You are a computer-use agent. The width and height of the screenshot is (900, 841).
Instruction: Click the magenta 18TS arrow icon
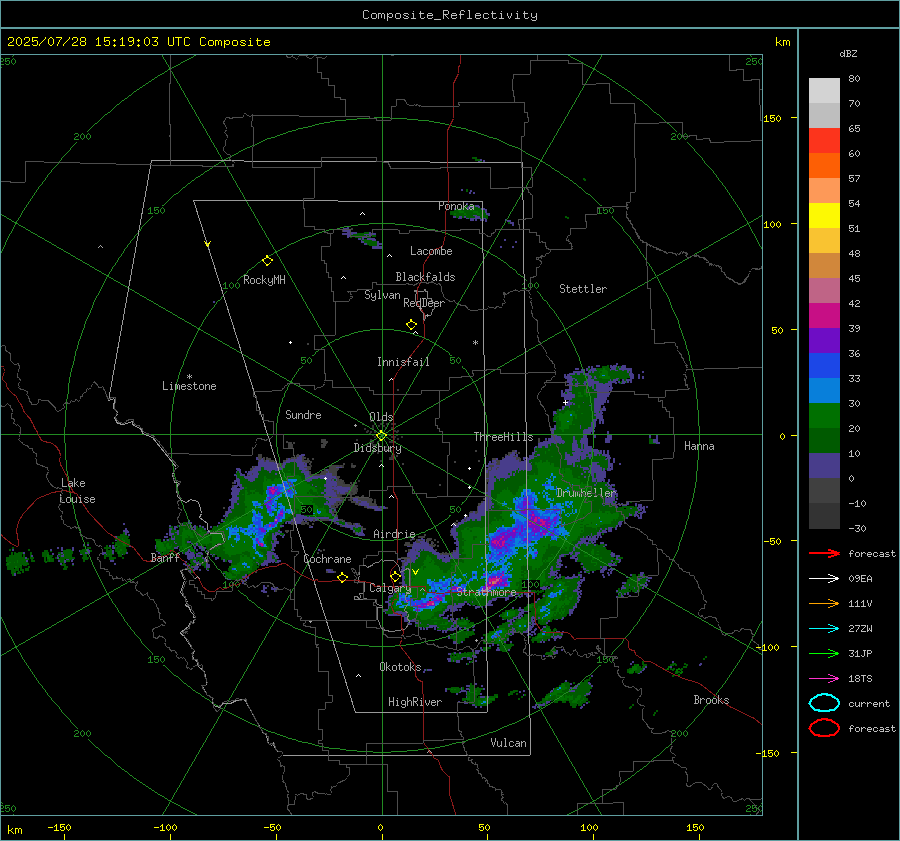coord(824,679)
